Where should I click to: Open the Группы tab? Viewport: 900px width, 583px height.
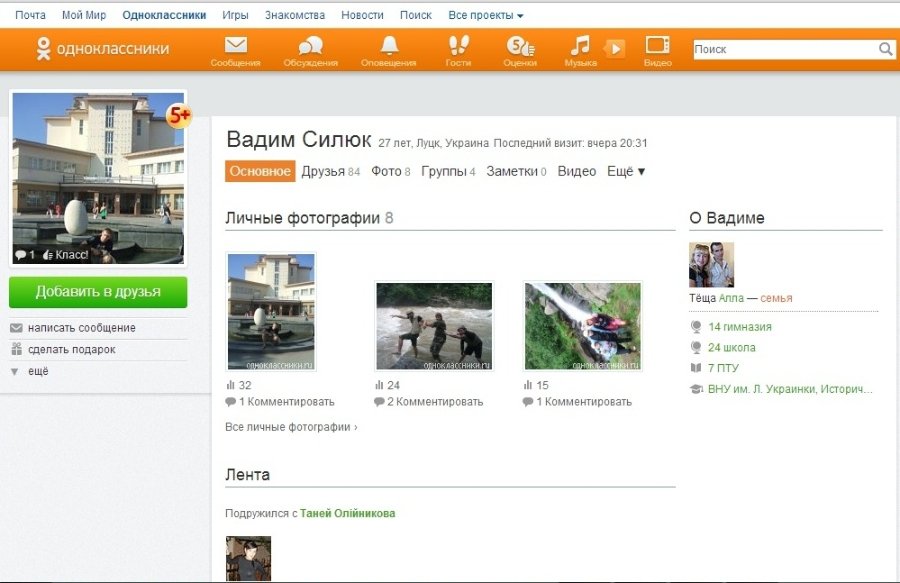(443, 171)
